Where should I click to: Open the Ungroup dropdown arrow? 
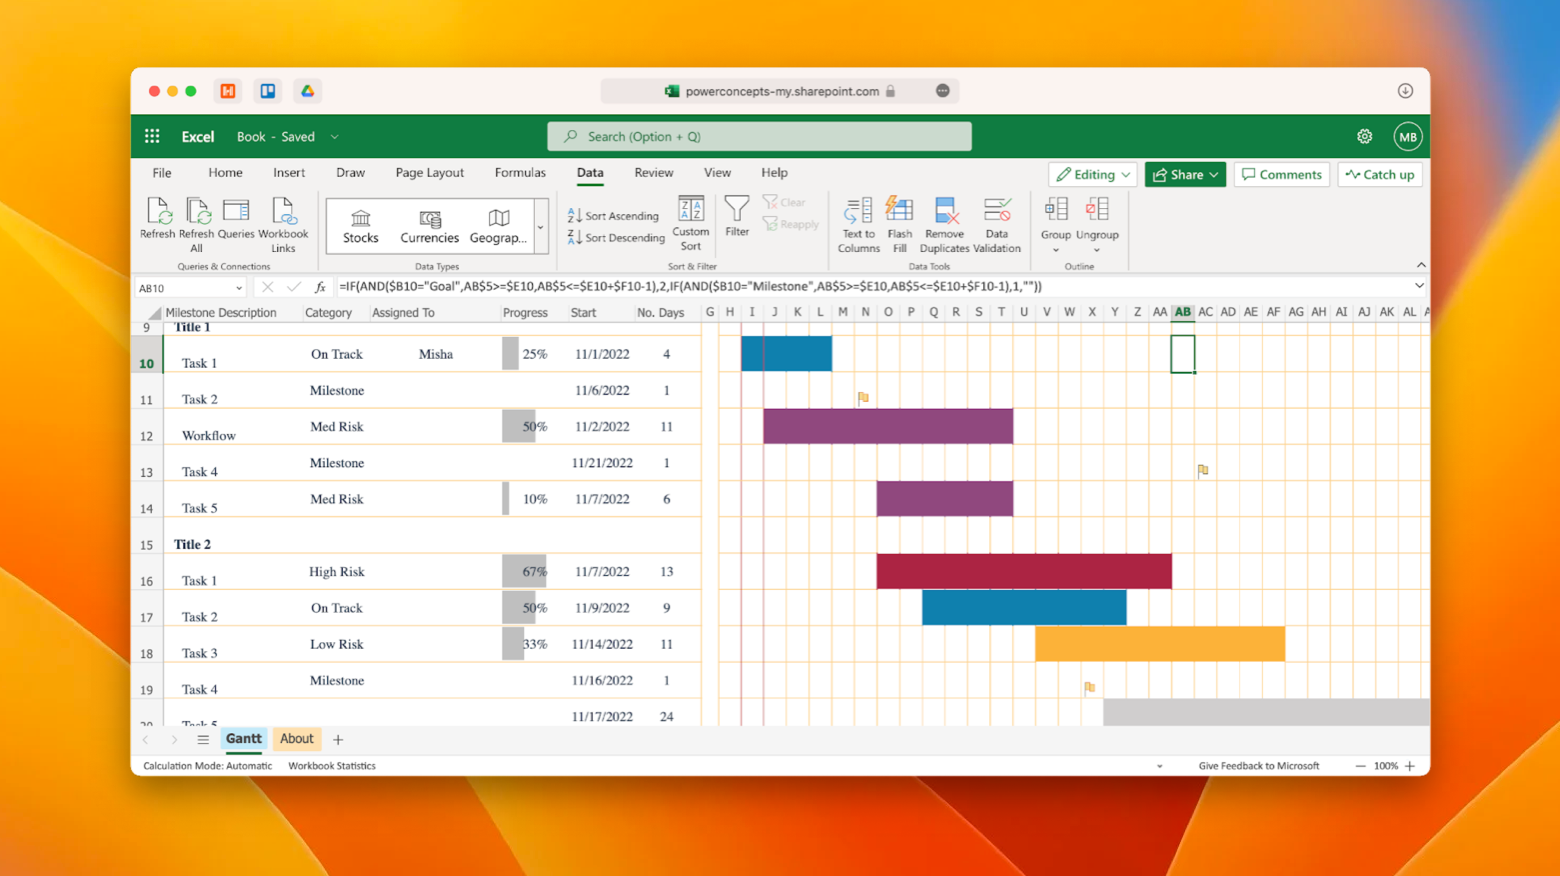click(1097, 251)
